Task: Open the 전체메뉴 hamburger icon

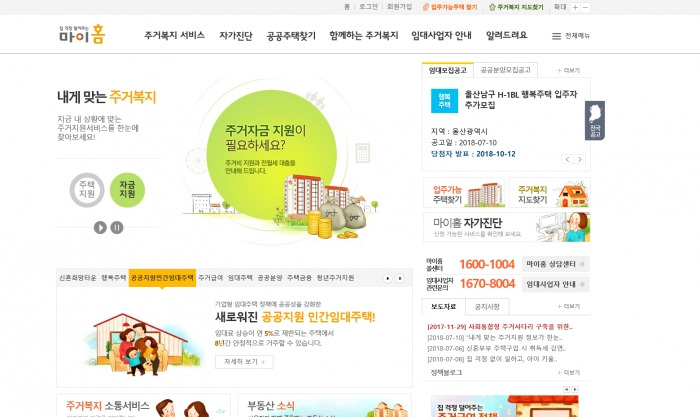Action: tap(556, 36)
